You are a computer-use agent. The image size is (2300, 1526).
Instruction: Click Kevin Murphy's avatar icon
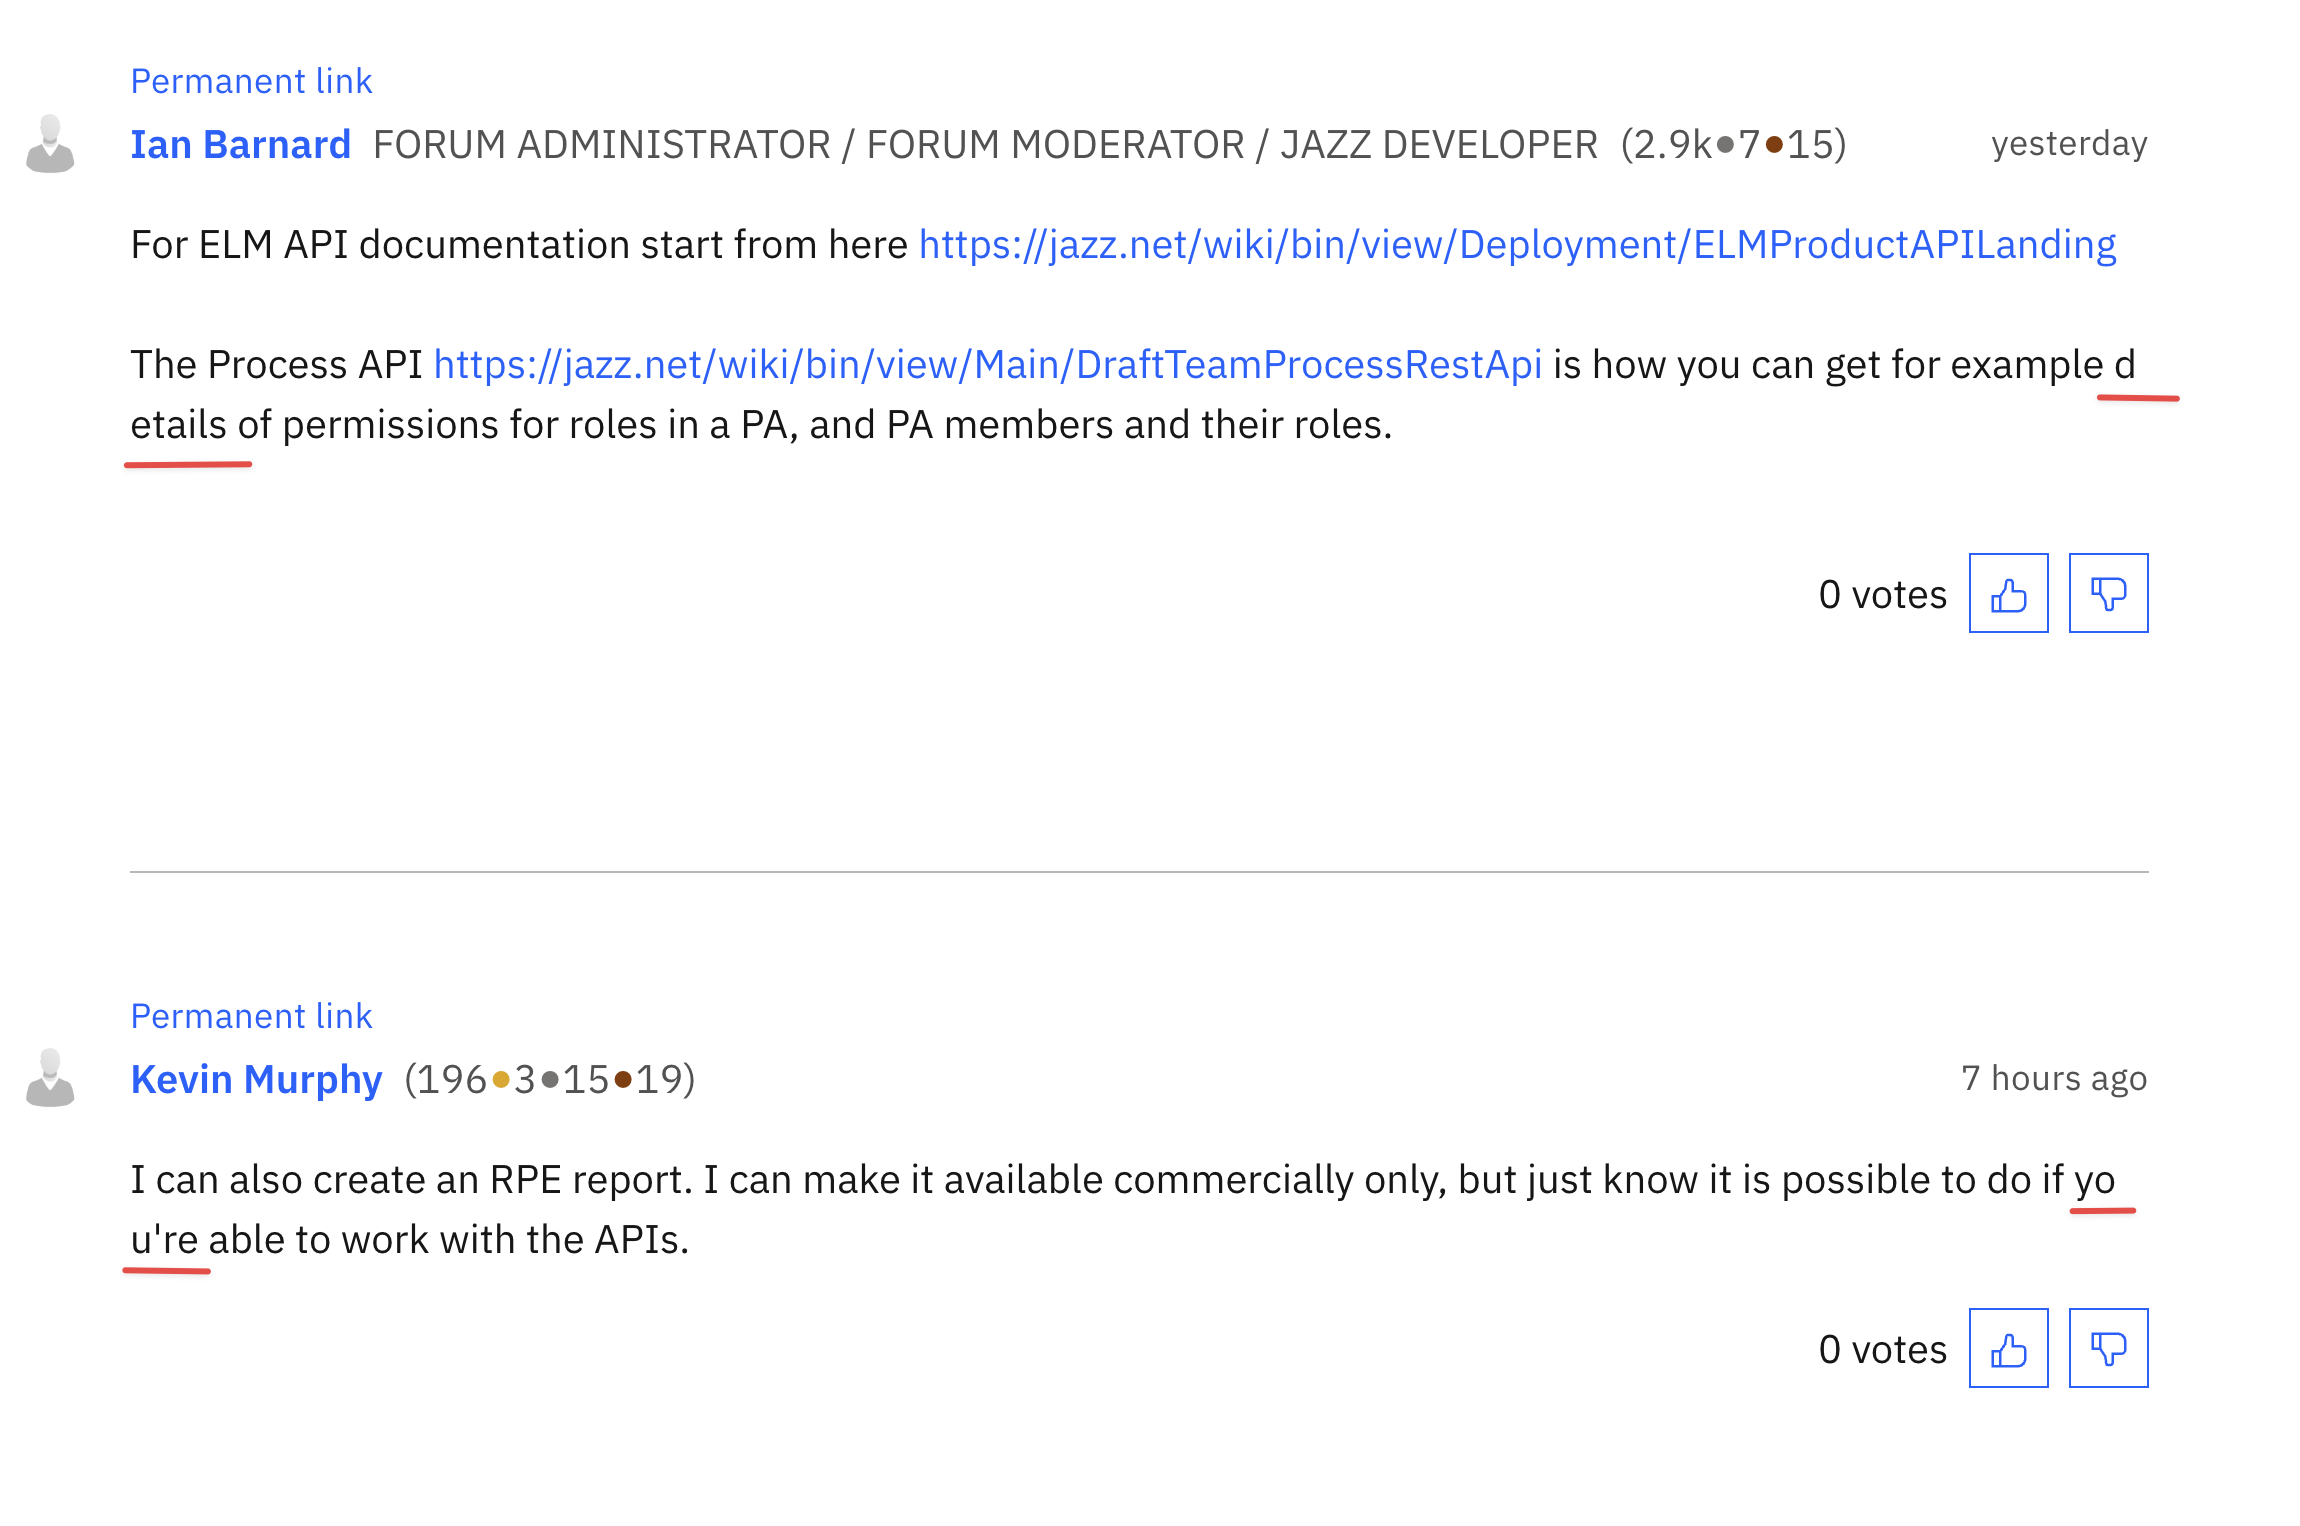50,1078
